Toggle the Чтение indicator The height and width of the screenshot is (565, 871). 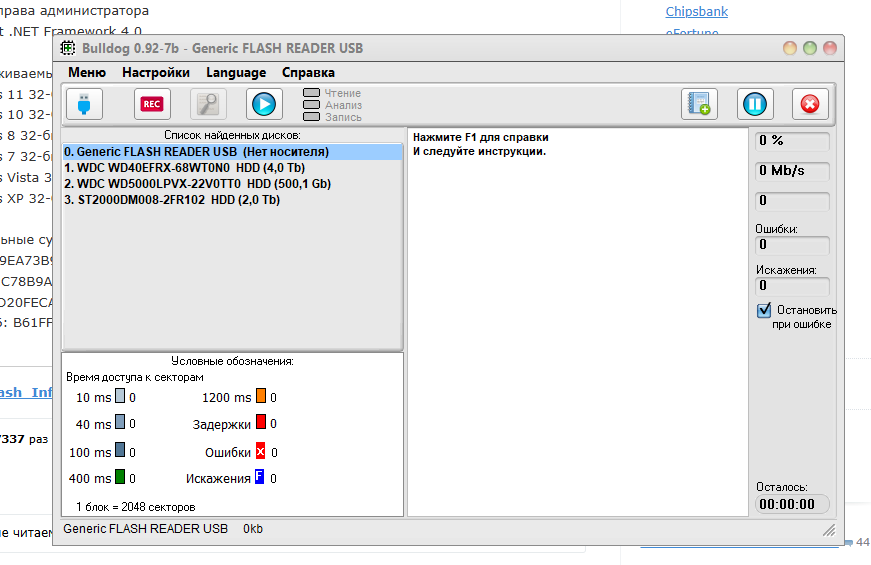(x=311, y=92)
